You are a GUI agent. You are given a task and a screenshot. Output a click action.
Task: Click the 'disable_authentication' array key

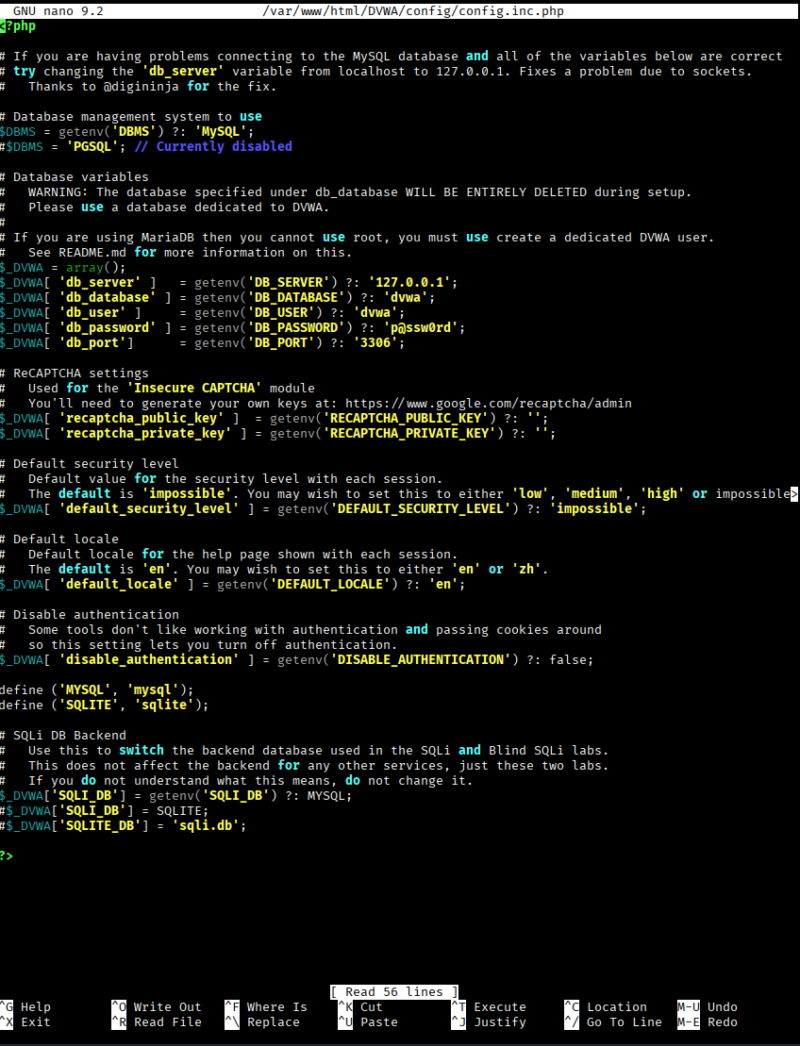click(149, 660)
